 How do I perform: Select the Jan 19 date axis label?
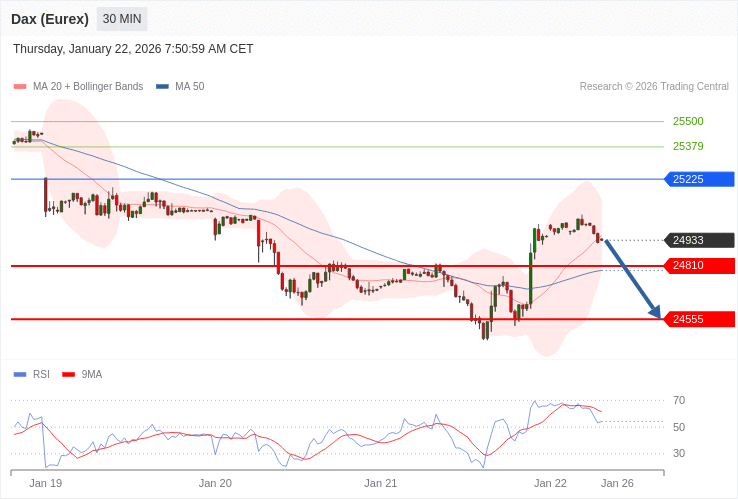pyautogui.click(x=46, y=483)
